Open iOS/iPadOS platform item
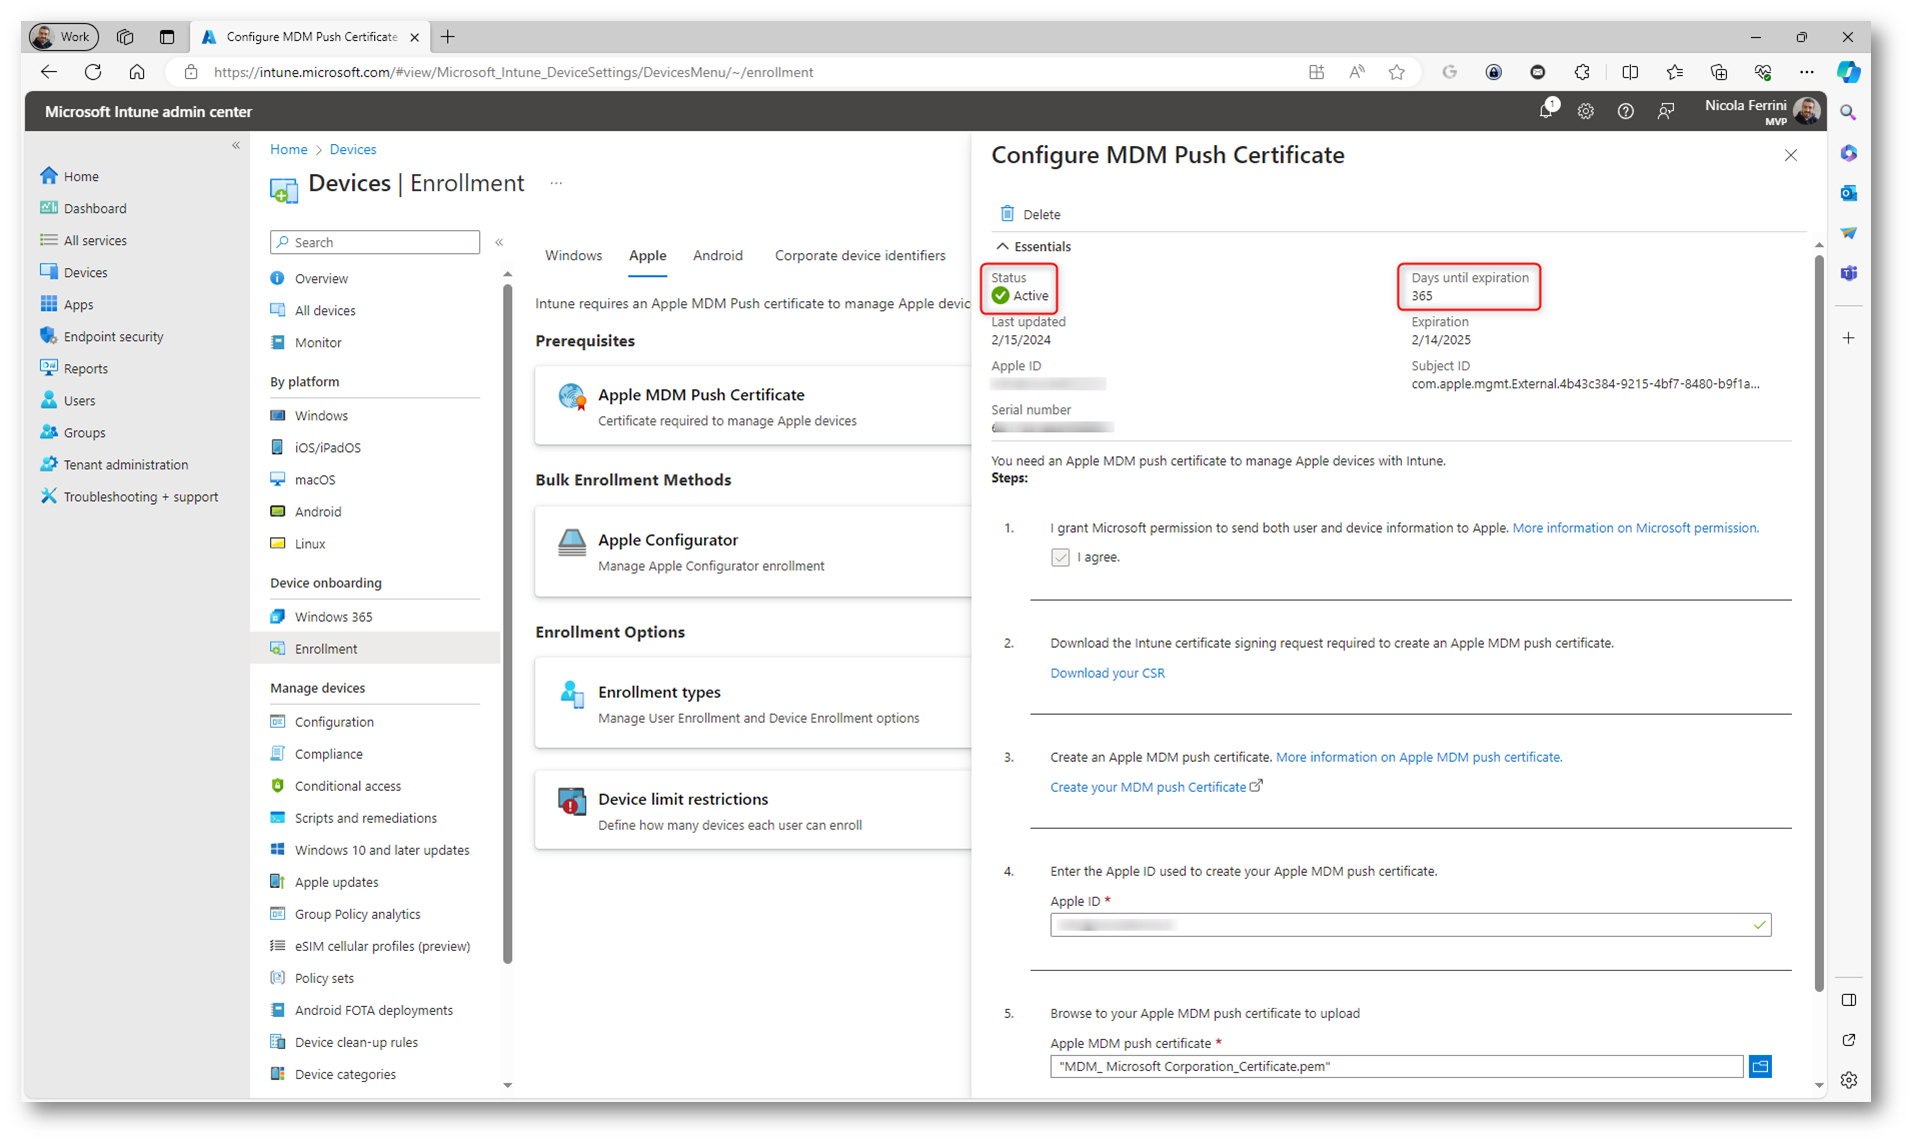The image size is (1913, 1144). point(327,447)
